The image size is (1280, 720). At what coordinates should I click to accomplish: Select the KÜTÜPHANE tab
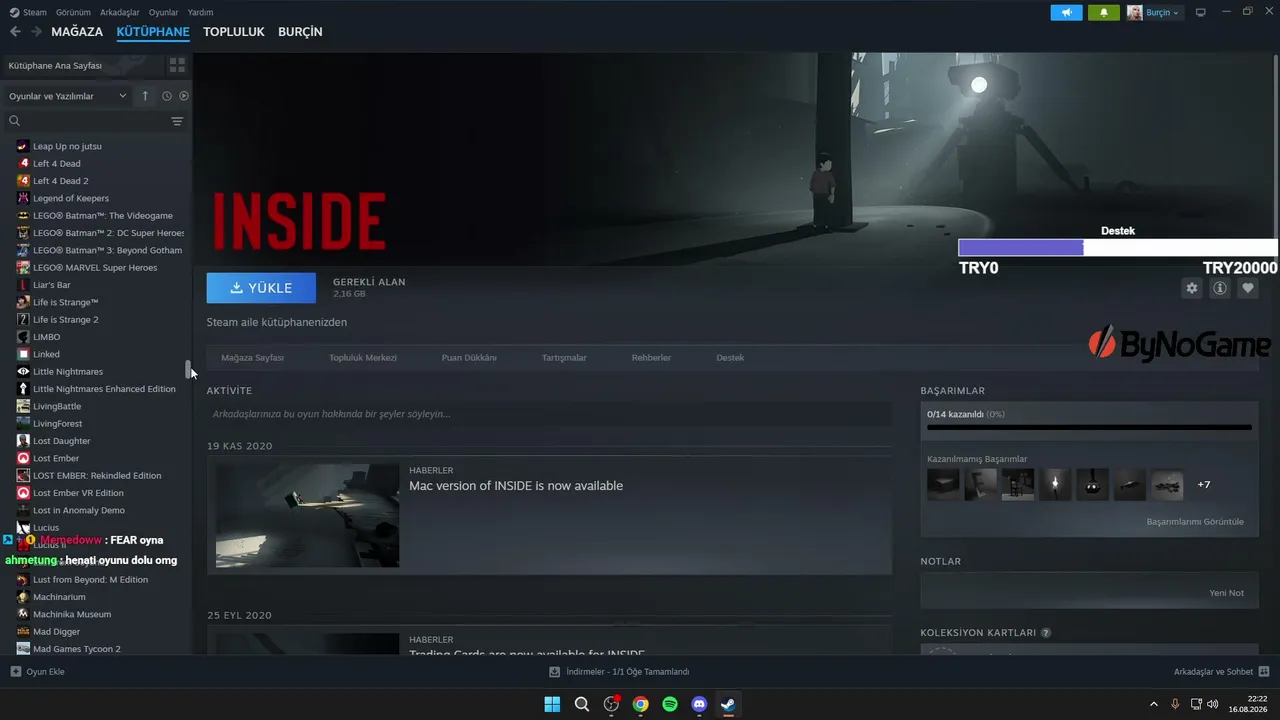click(153, 32)
